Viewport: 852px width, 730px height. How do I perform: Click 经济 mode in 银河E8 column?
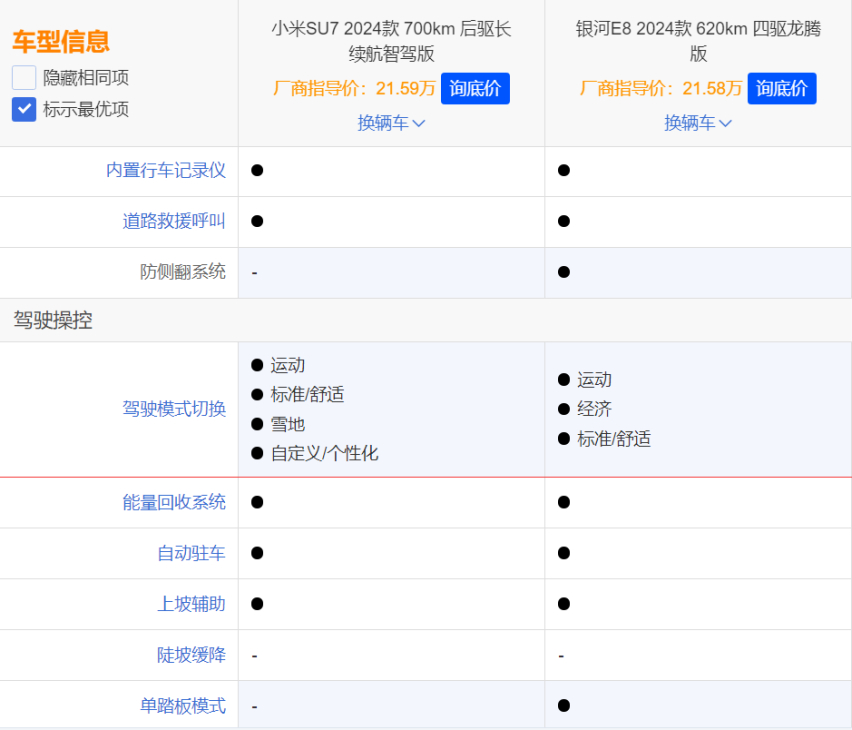point(594,409)
